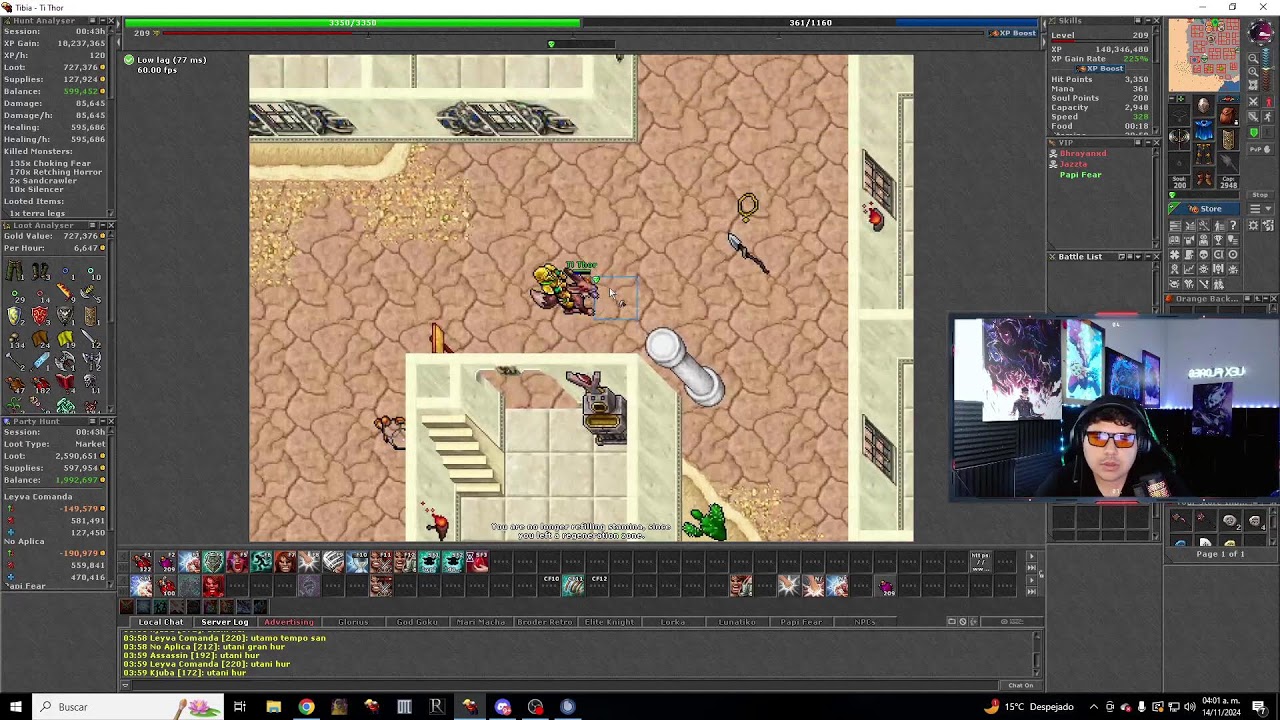Image resolution: width=1280 pixels, height=720 pixels.
Task: Open the NPCs chat tab
Action: 865,622
